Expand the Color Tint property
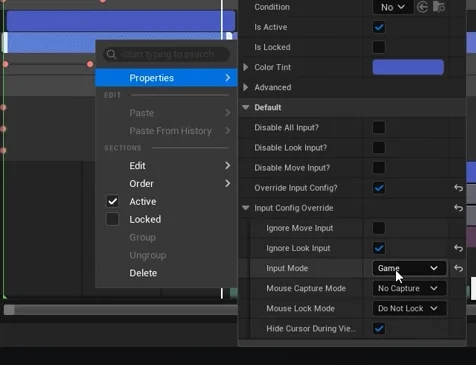Image resolution: width=476 pixels, height=365 pixels. pyautogui.click(x=246, y=67)
